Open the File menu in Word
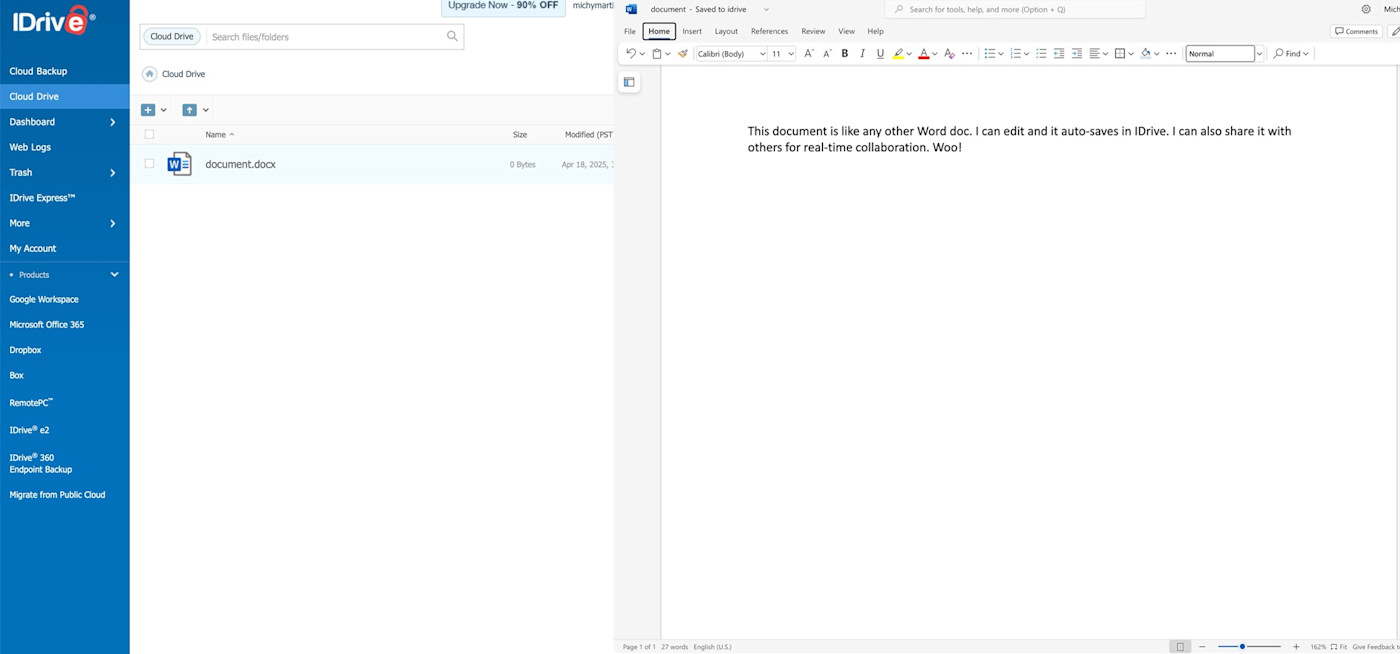Viewport: 1400px width, 654px height. (630, 31)
